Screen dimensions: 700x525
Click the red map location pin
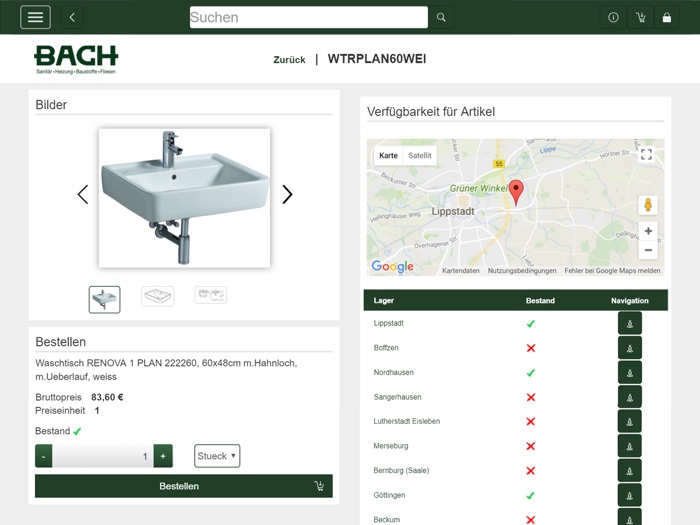pyautogui.click(x=516, y=193)
